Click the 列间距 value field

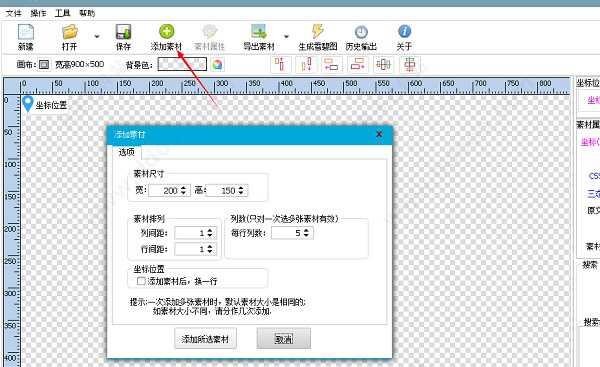tap(196, 233)
